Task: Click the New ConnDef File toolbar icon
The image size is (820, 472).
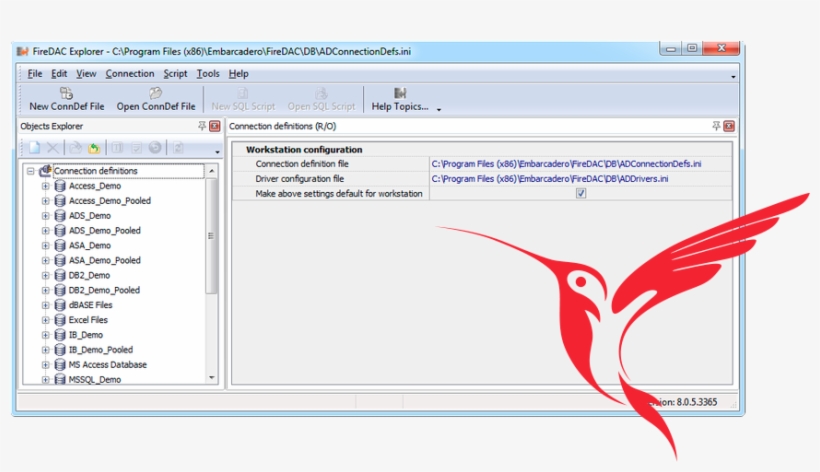Action: [66, 93]
